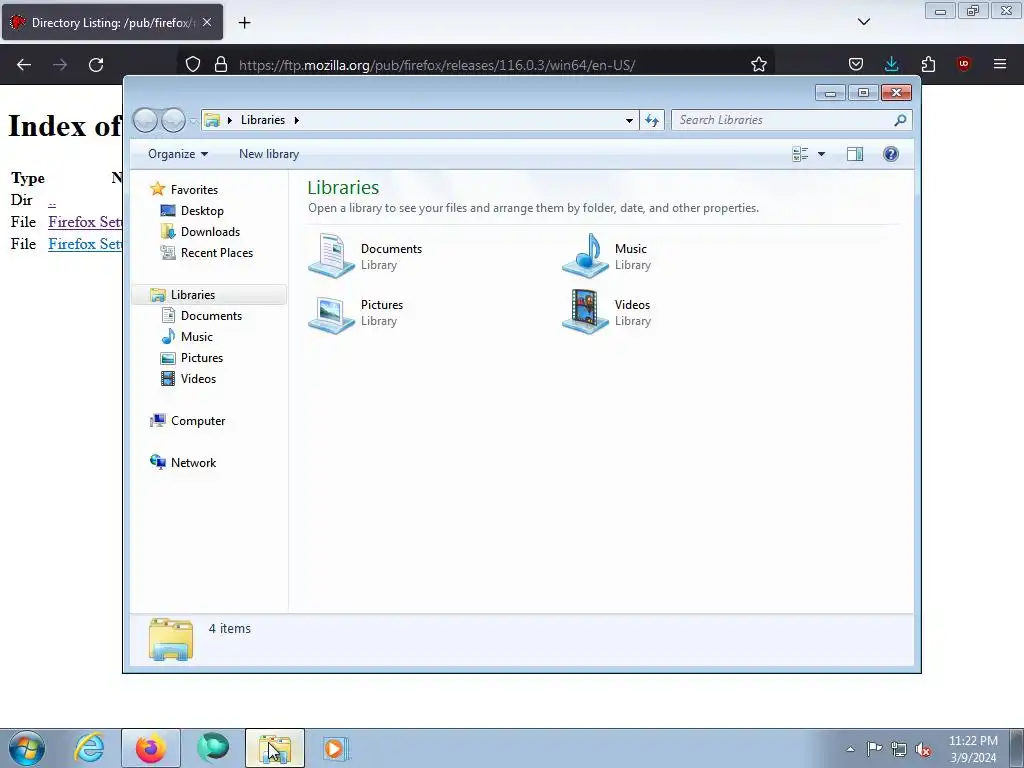This screenshot has width=1024, height=768.
Task: Open Firefox extensions menu
Action: pos(928,65)
